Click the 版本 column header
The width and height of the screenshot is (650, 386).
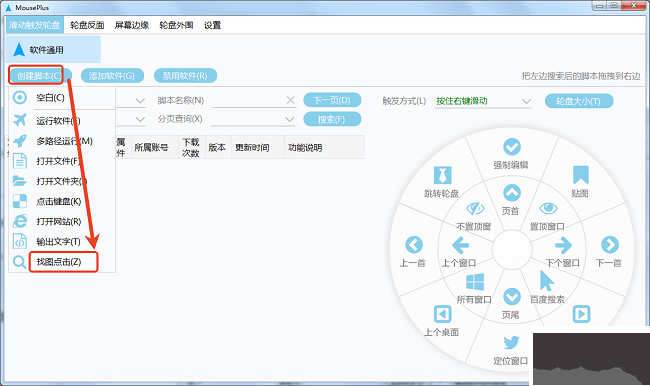point(218,147)
